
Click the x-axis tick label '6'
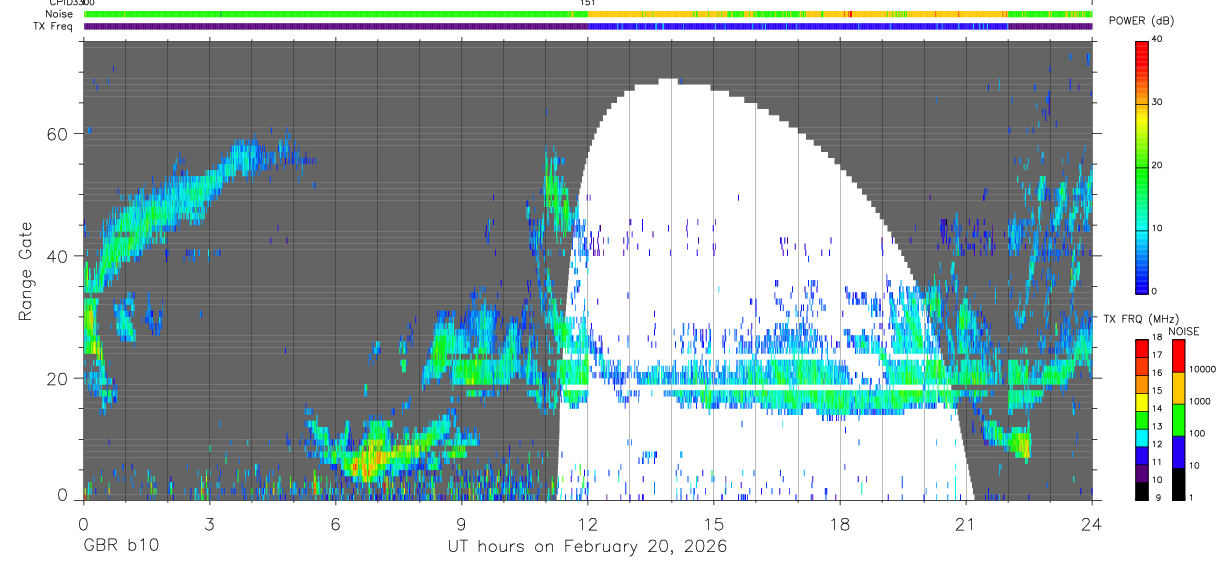(335, 523)
